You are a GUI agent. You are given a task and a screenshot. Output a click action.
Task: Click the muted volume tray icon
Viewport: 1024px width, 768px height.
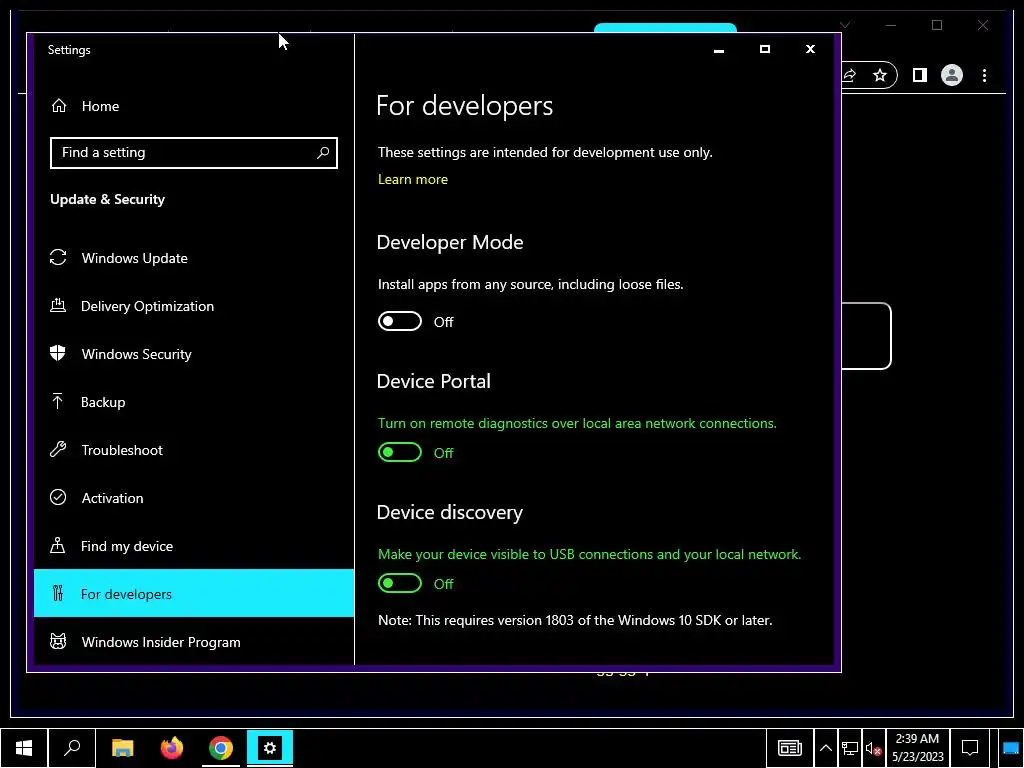click(873, 748)
